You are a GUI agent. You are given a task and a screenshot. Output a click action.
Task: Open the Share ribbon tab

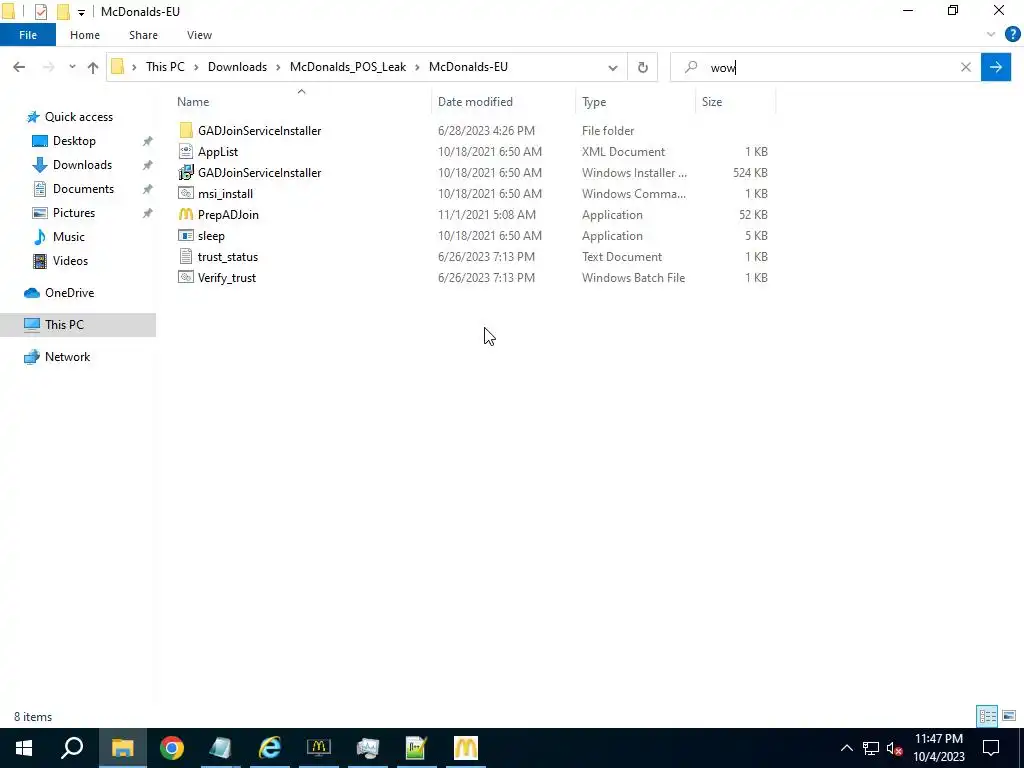(x=143, y=35)
